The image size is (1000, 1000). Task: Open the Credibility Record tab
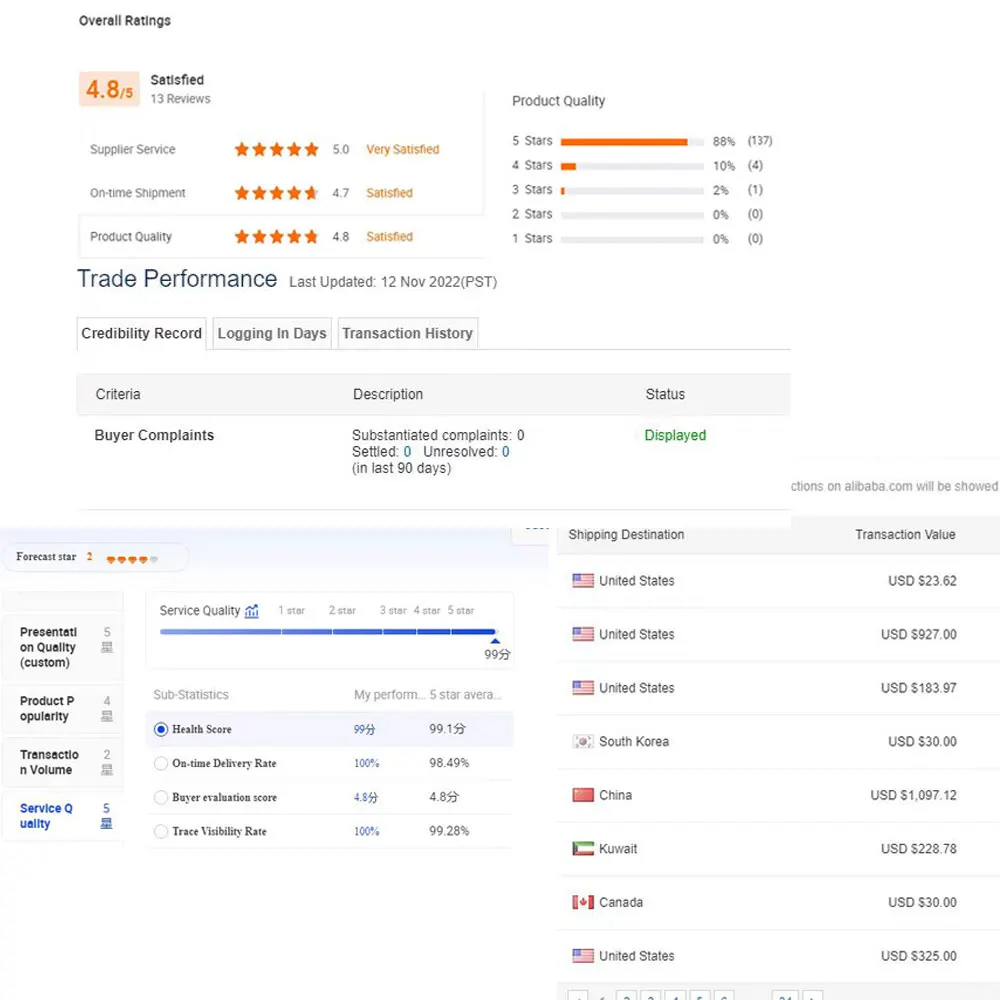point(142,334)
